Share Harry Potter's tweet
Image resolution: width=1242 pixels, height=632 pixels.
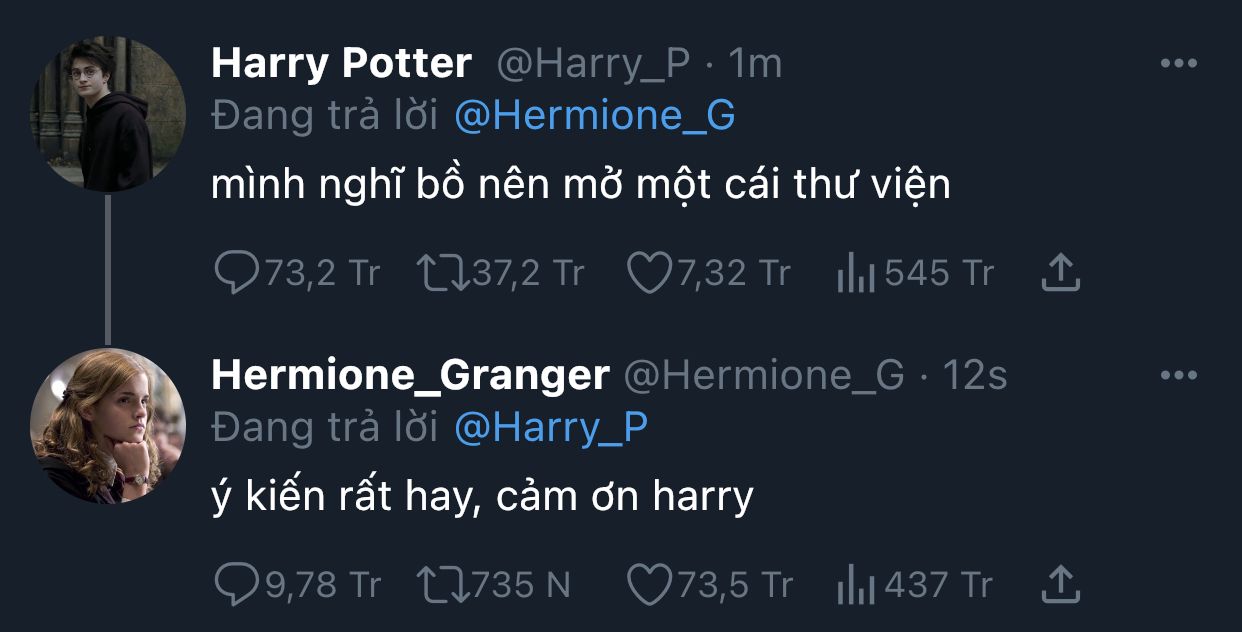[1061, 272]
